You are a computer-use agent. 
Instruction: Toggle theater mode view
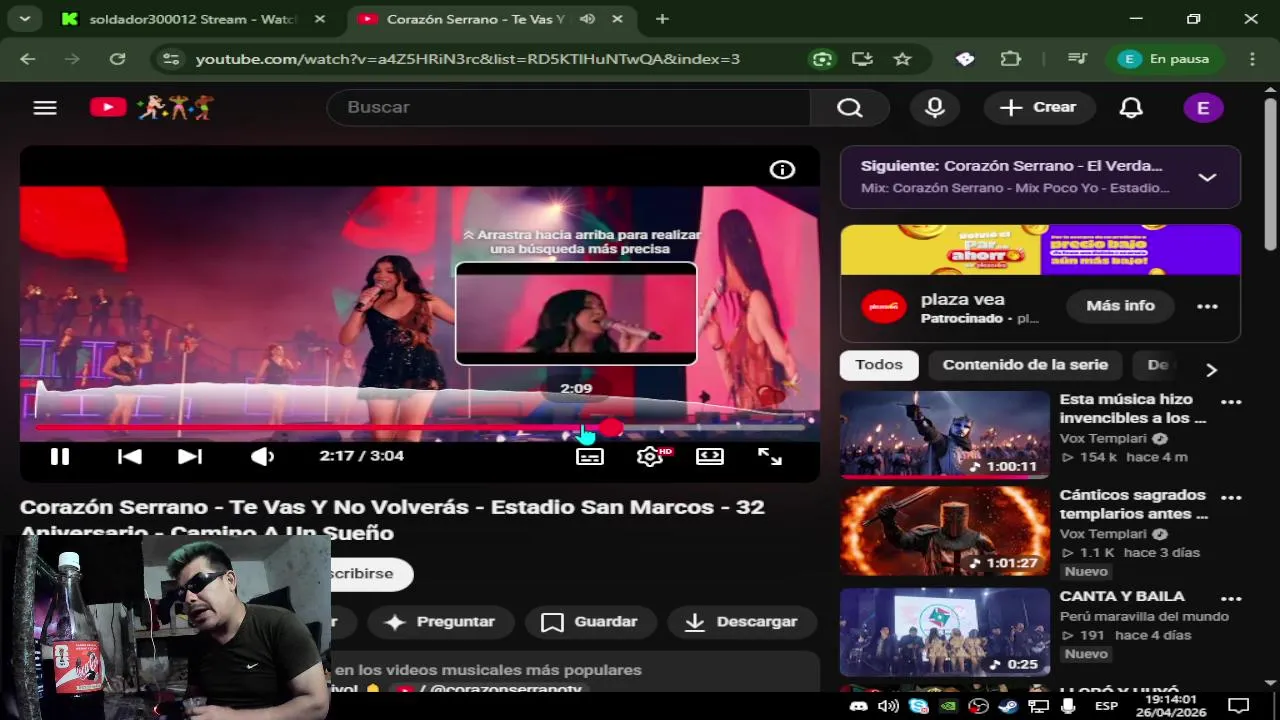710,456
